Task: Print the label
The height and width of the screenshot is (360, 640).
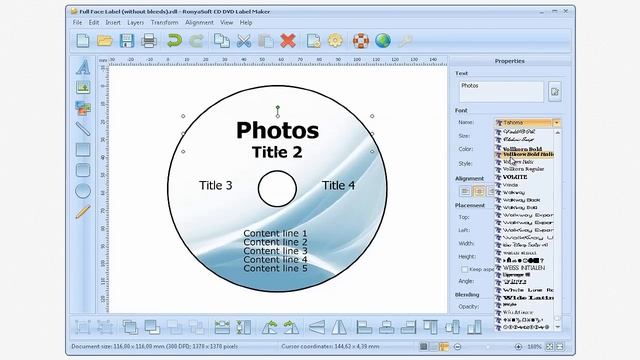Action: [149, 41]
